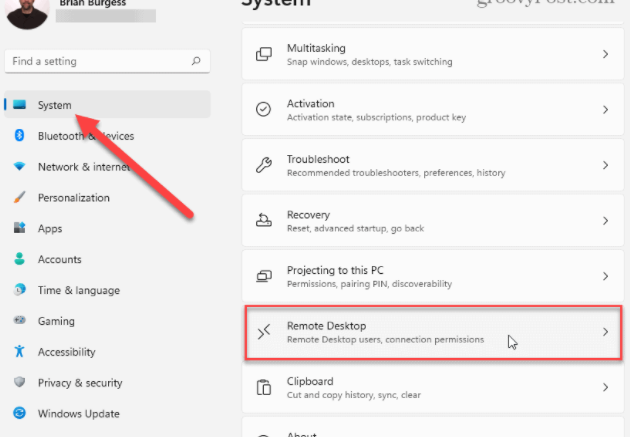The image size is (630, 437).
Task: Click the search magnifier icon
Action: pyautogui.click(x=196, y=61)
